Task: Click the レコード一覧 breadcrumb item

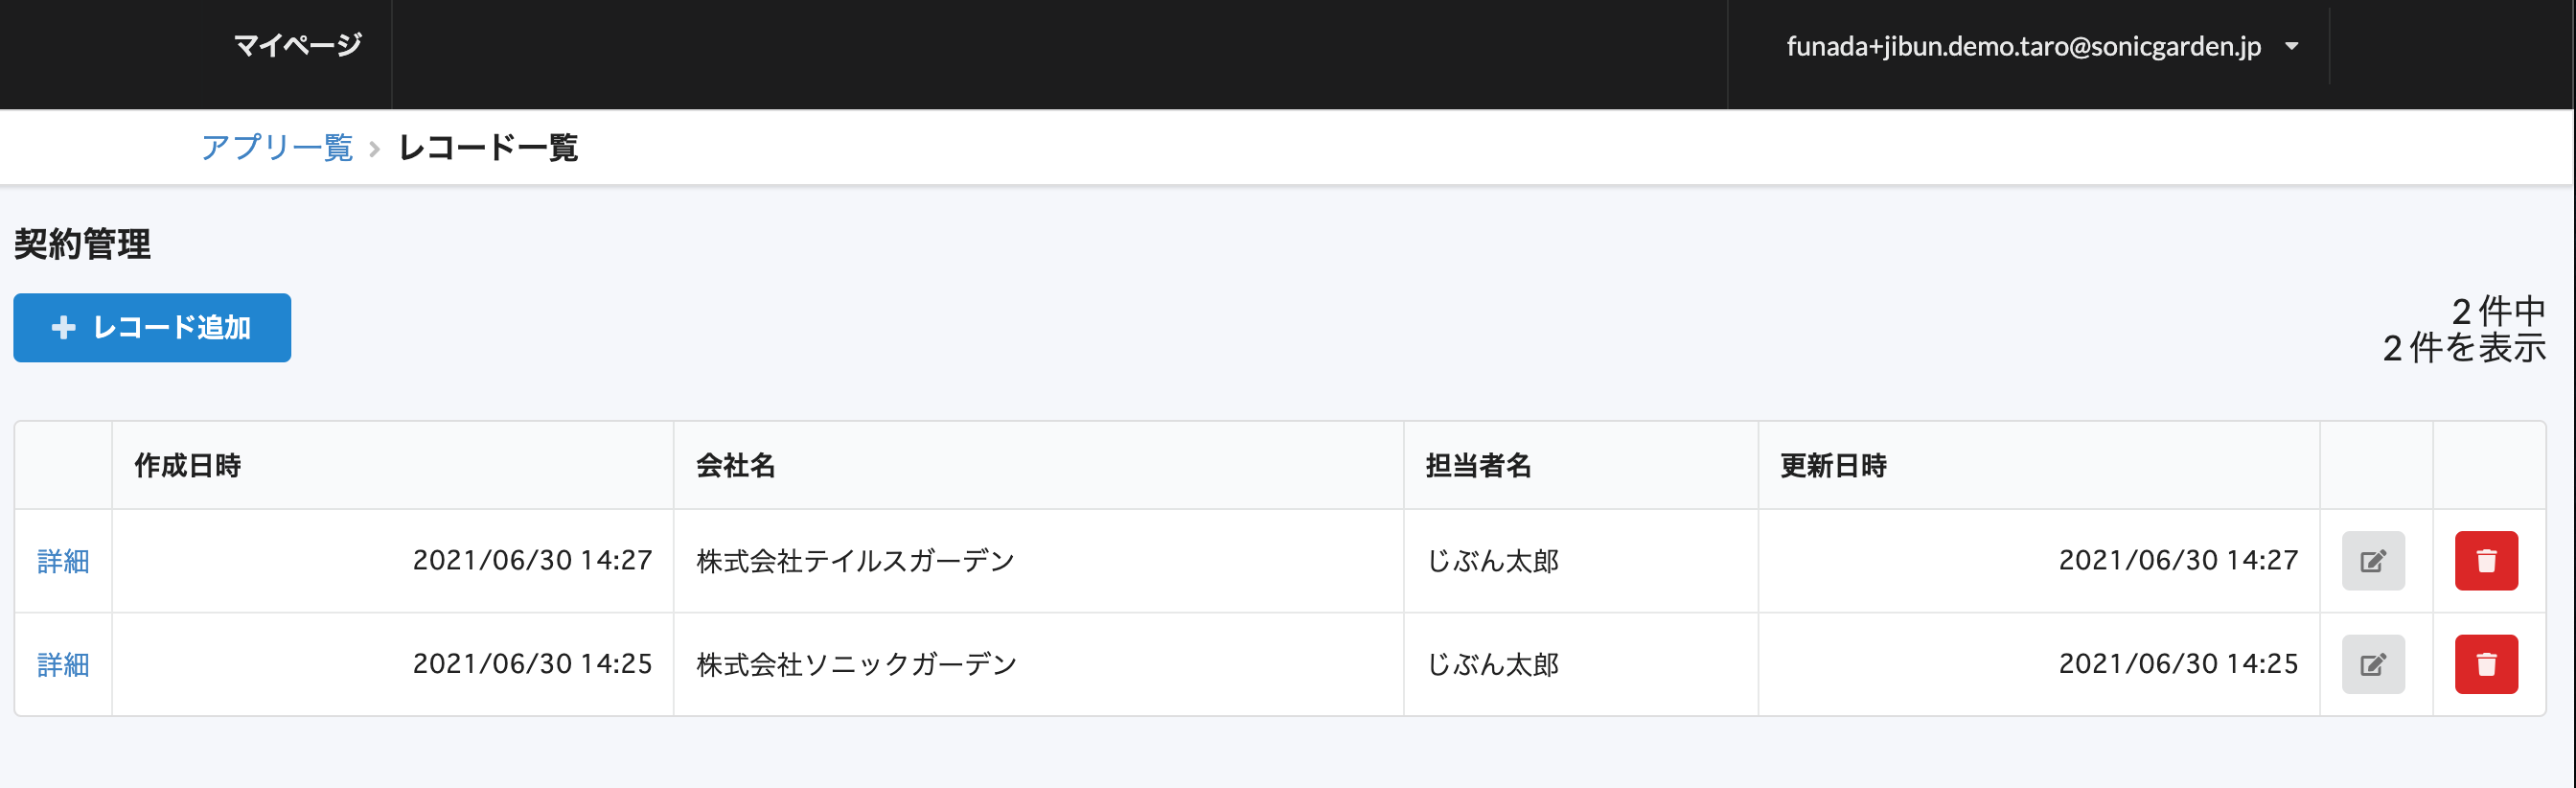Action: [x=488, y=148]
